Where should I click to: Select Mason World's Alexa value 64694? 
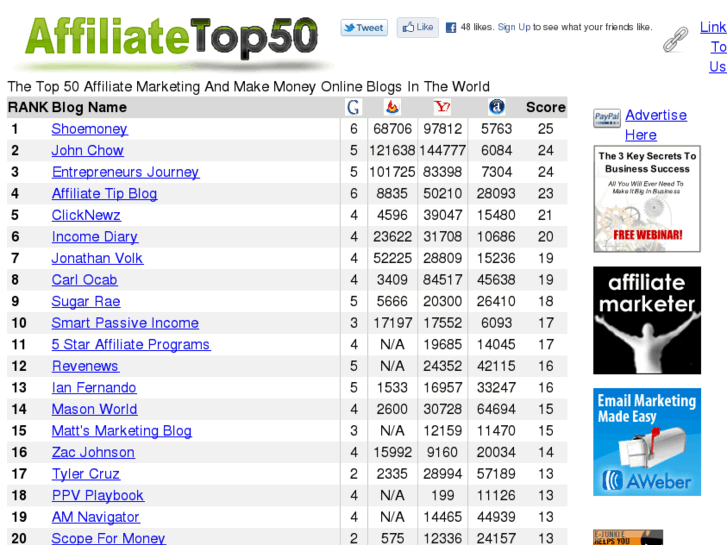496,409
